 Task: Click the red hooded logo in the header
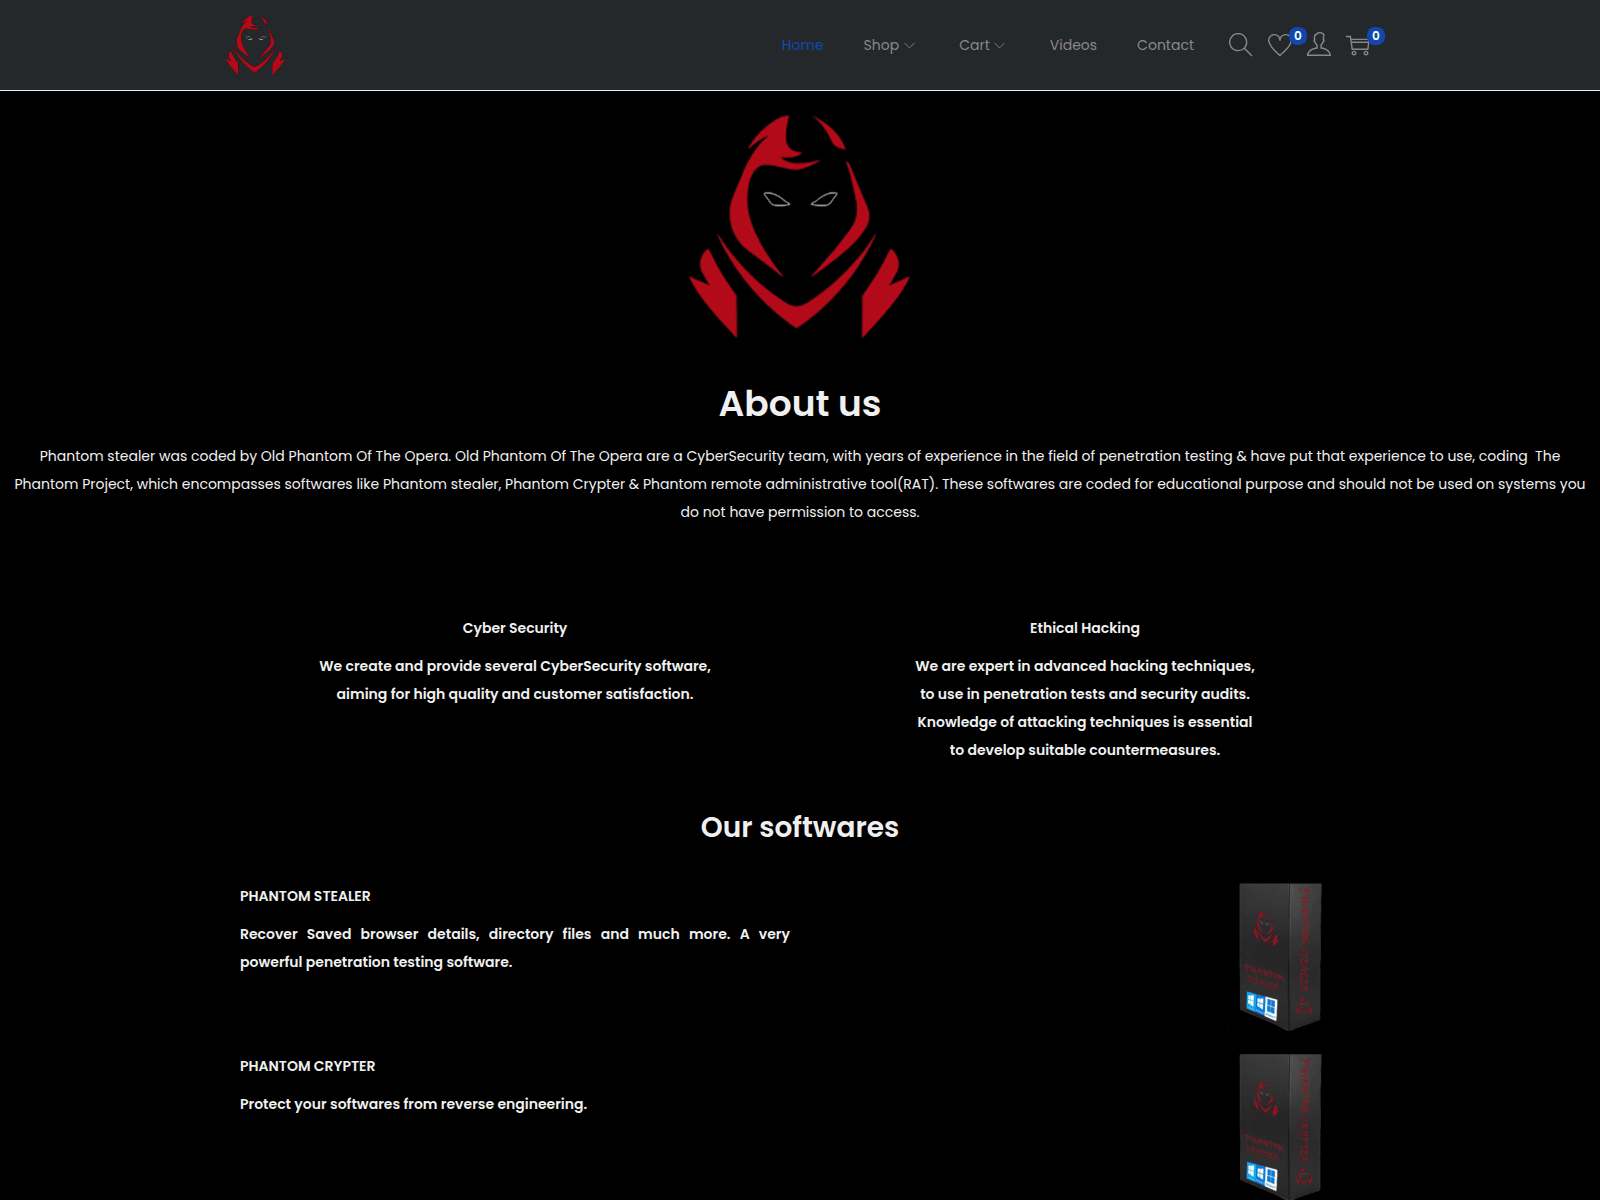(256, 45)
